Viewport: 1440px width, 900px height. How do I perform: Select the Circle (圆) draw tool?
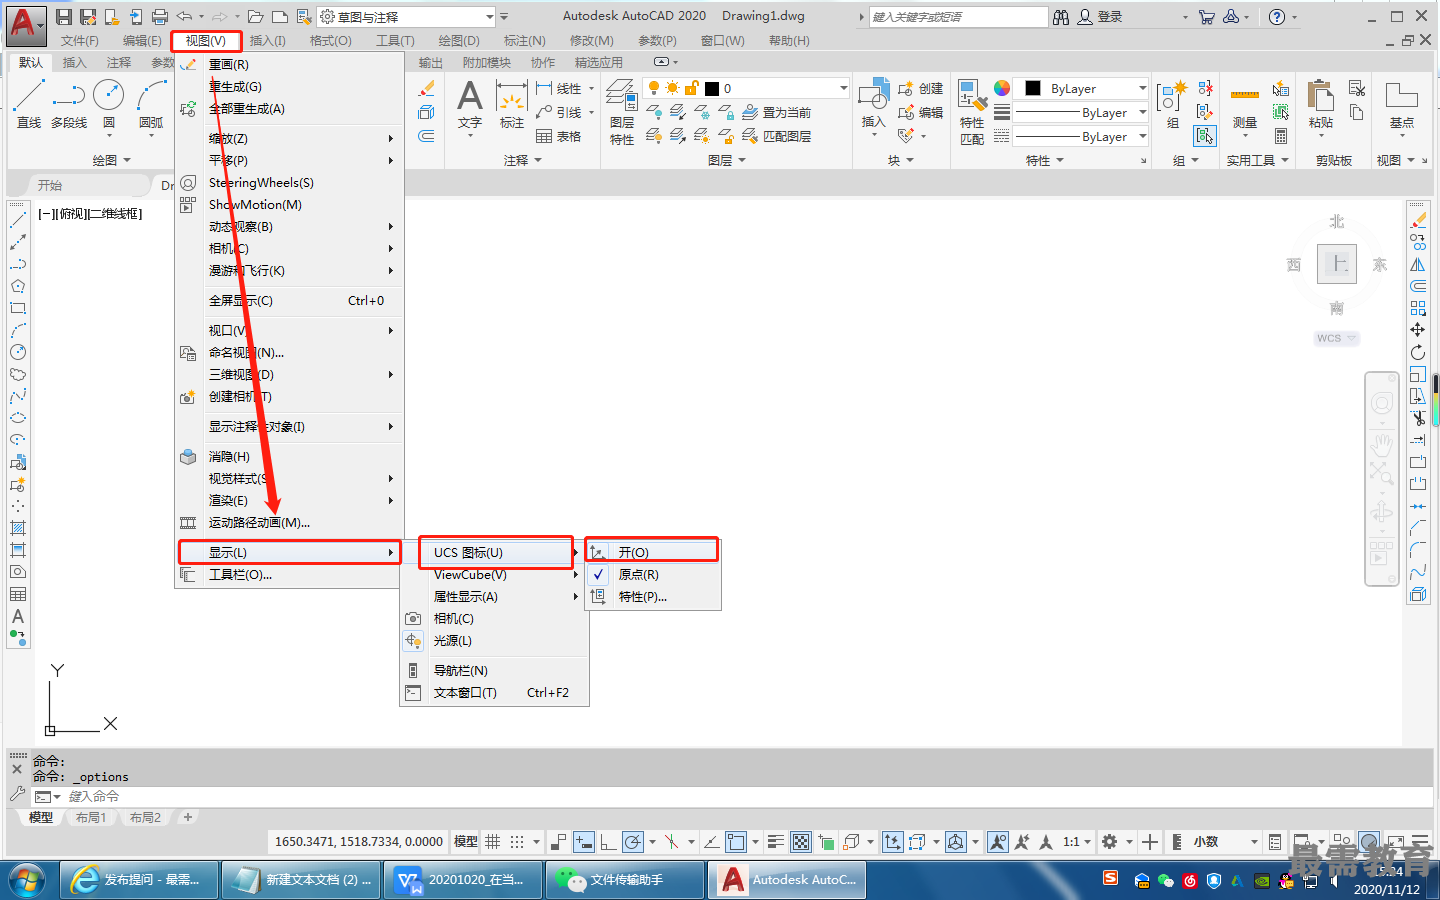coord(108,104)
